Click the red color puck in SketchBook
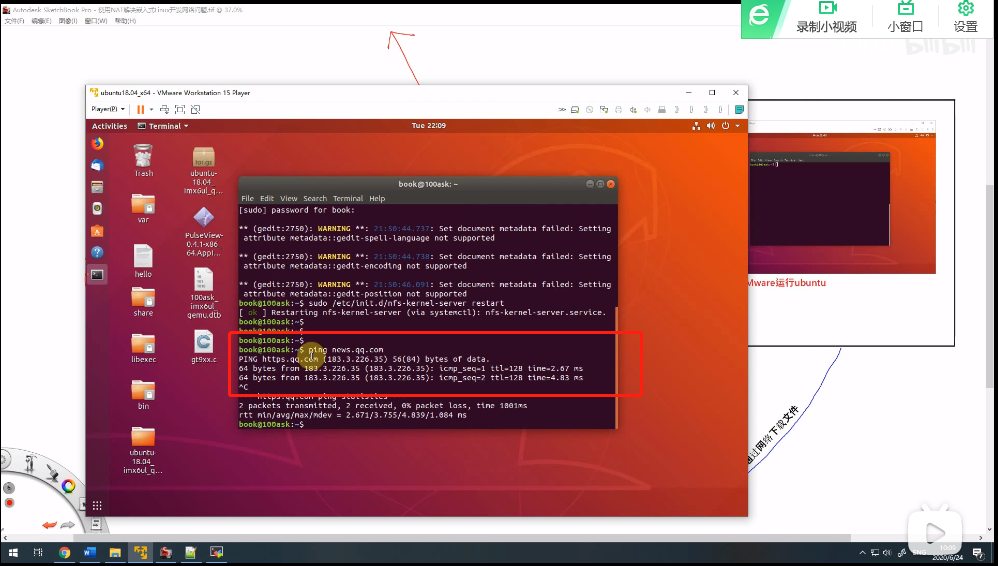Screen dimensions: 998x566 pos(9,503)
